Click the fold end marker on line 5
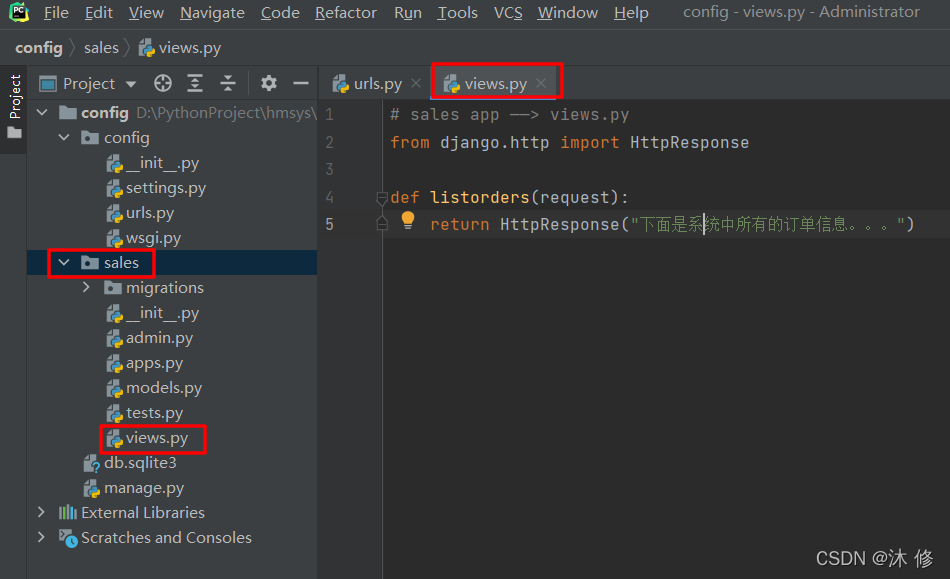 coord(382,224)
